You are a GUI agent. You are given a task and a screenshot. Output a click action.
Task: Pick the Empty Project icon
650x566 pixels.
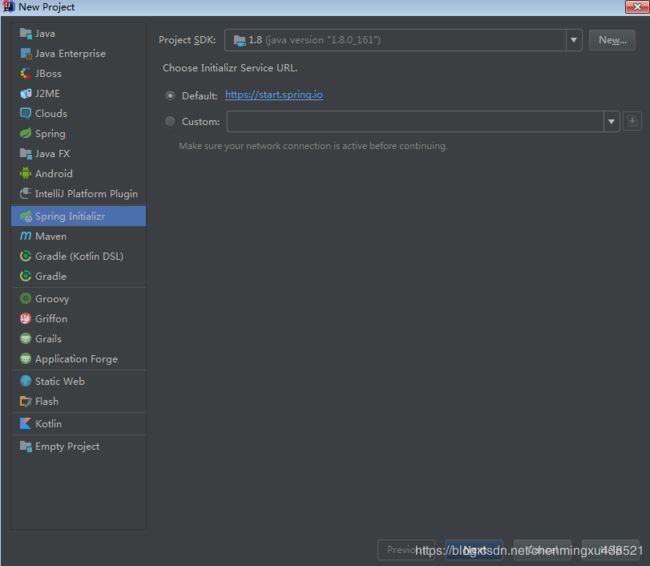tap(26, 446)
